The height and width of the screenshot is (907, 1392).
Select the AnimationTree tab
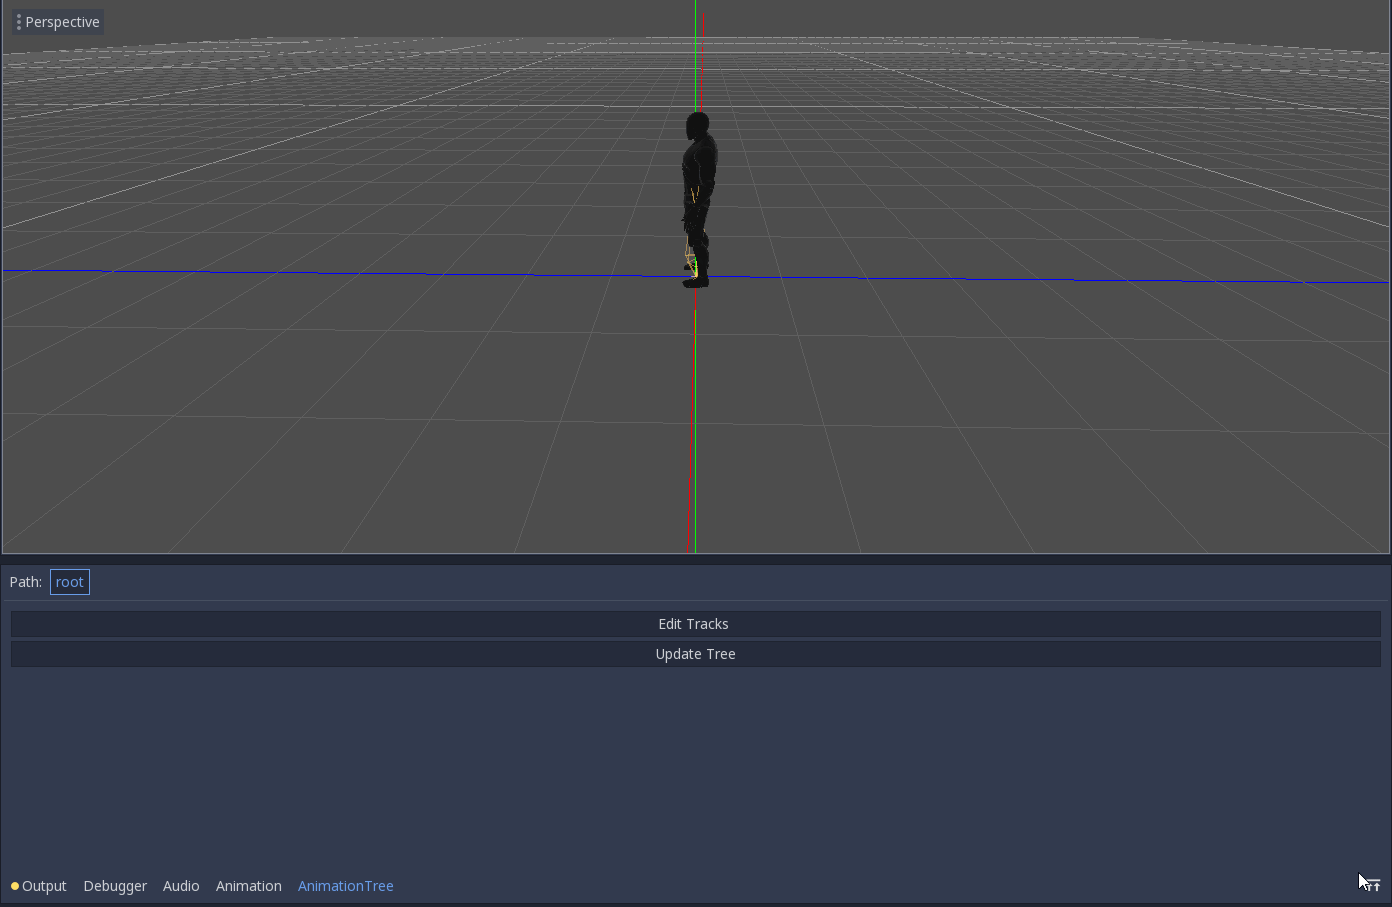[x=346, y=886]
